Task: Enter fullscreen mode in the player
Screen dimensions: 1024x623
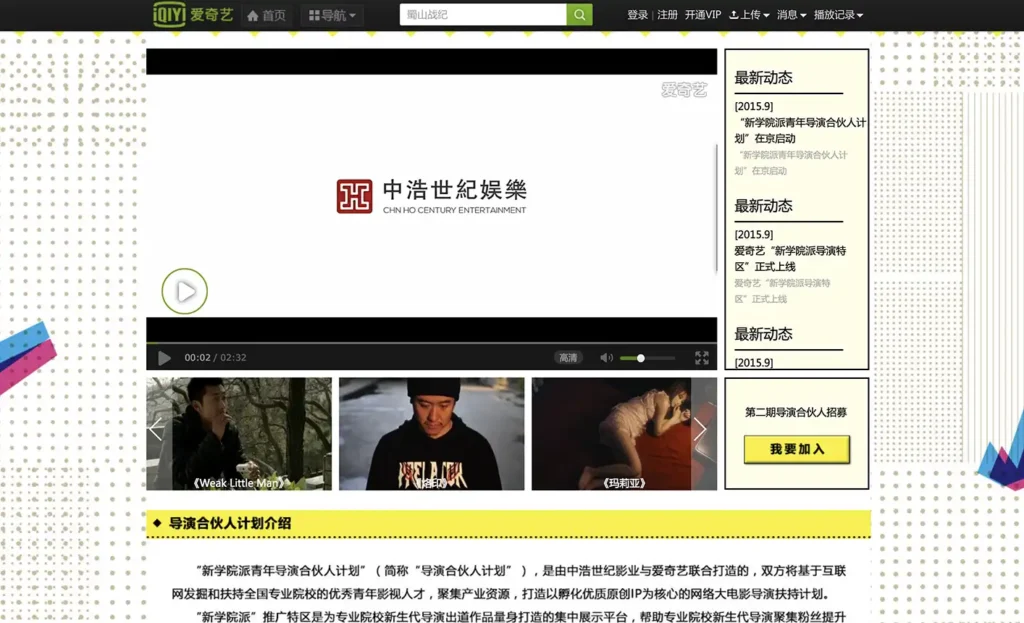Action: [702, 358]
